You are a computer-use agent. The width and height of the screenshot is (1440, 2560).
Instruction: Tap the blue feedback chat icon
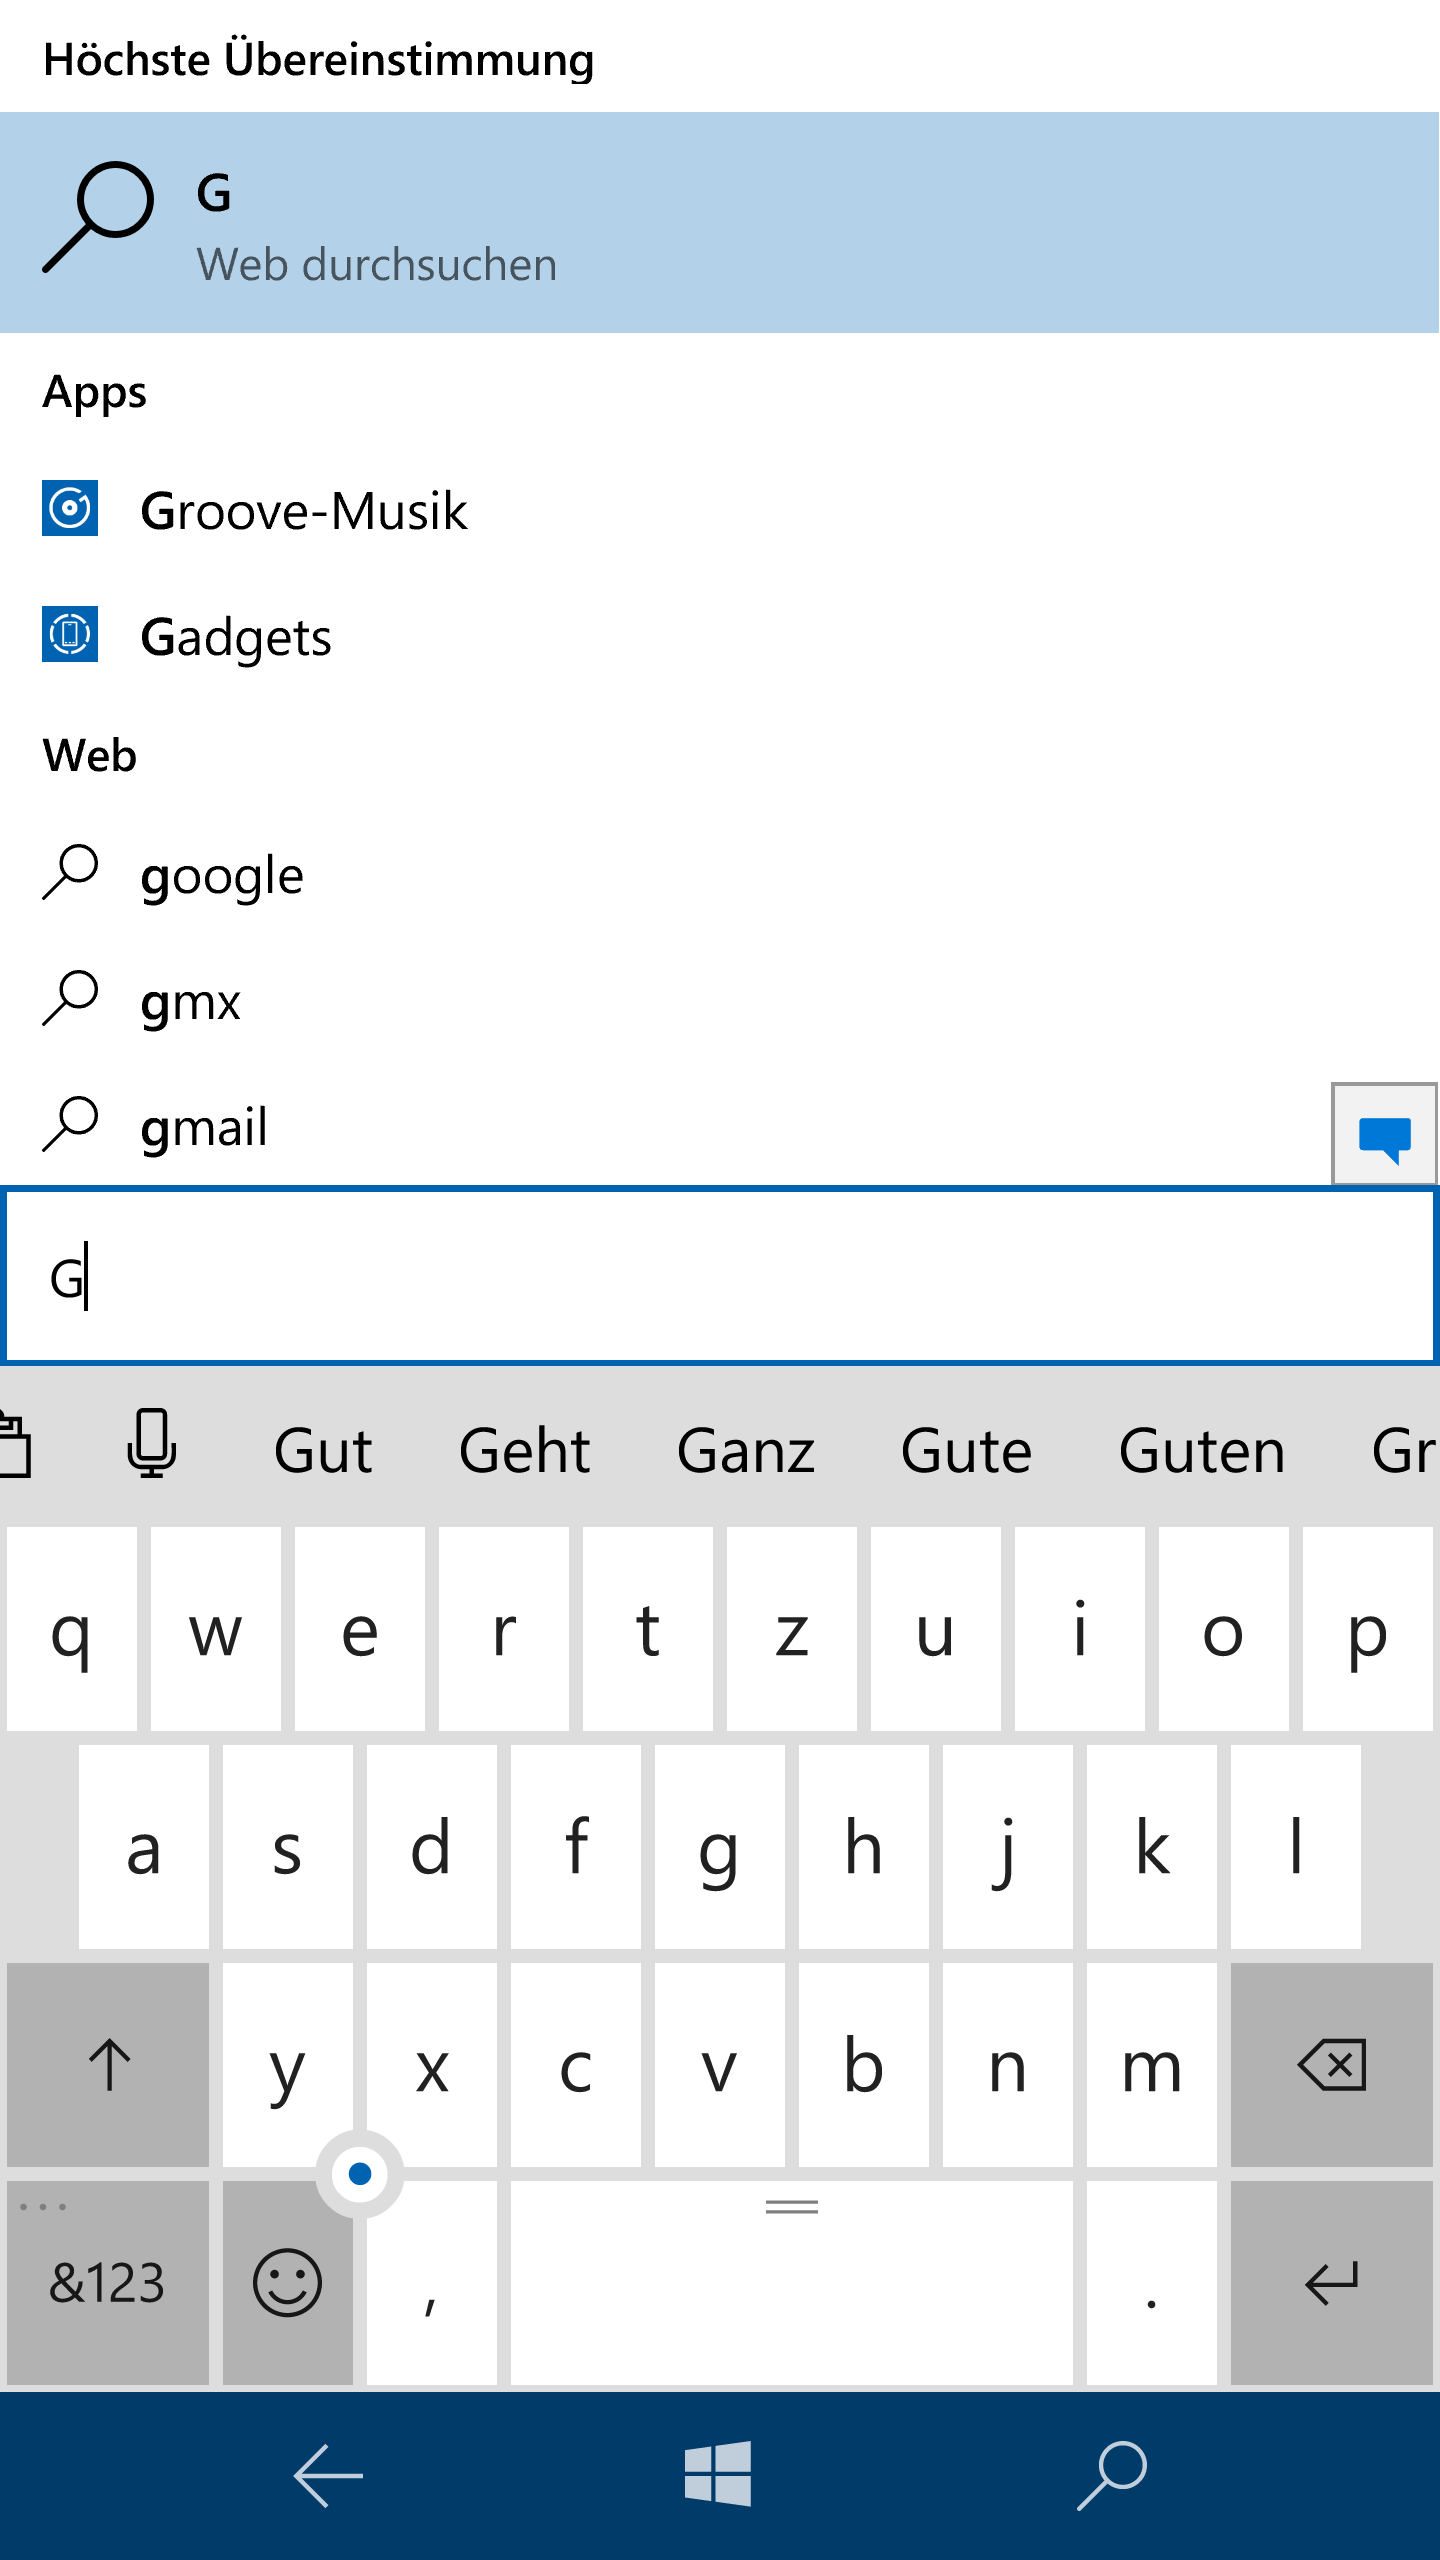pos(1385,1136)
